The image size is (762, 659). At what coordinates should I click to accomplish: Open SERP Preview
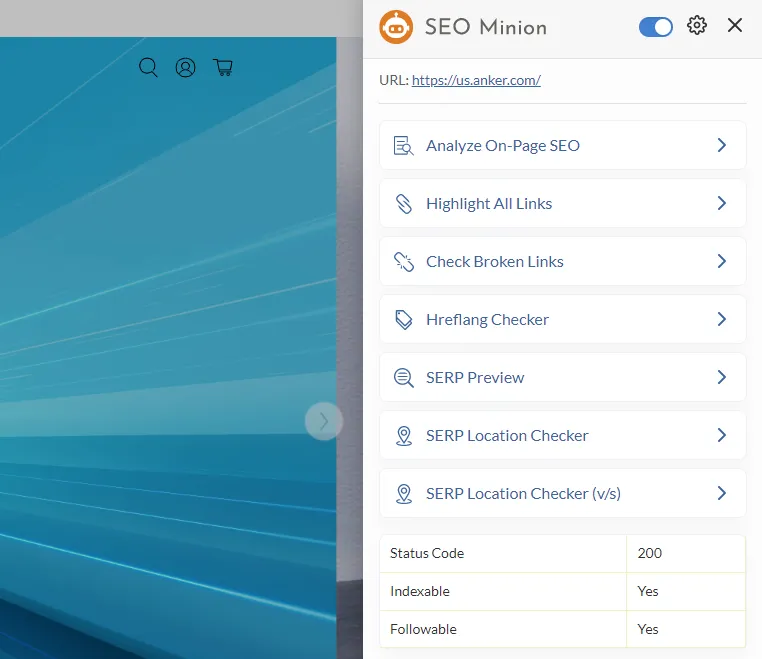562,377
